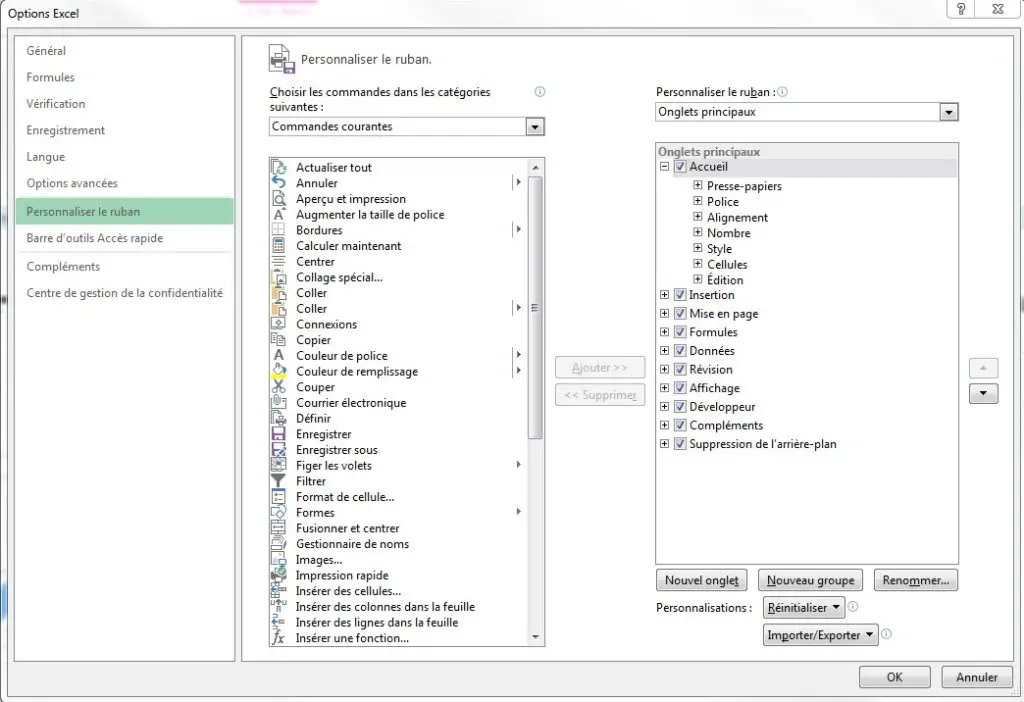Image resolution: width=1024 pixels, height=702 pixels.
Task: Click the command list scrollbar thumb
Action: coord(535,308)
